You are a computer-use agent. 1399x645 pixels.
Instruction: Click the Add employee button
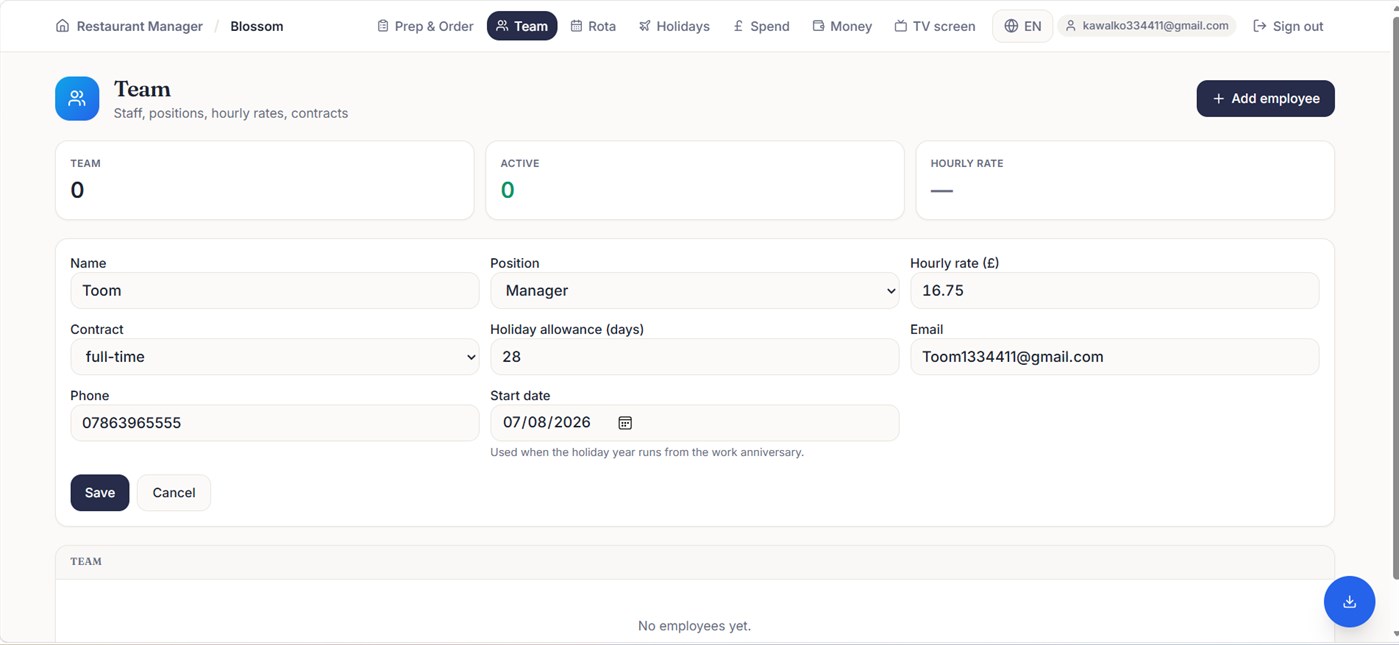(x=1266, y=98)
